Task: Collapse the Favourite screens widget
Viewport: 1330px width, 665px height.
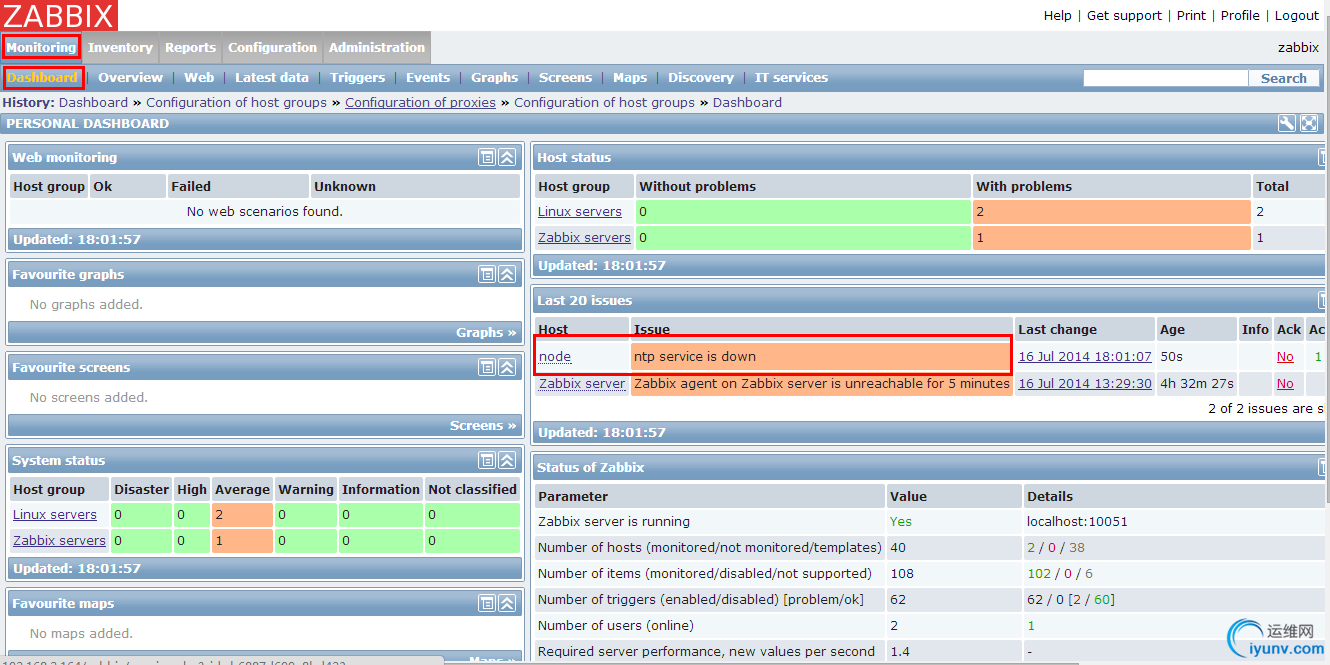Action: pyautogui.click(x=507, y=367)
